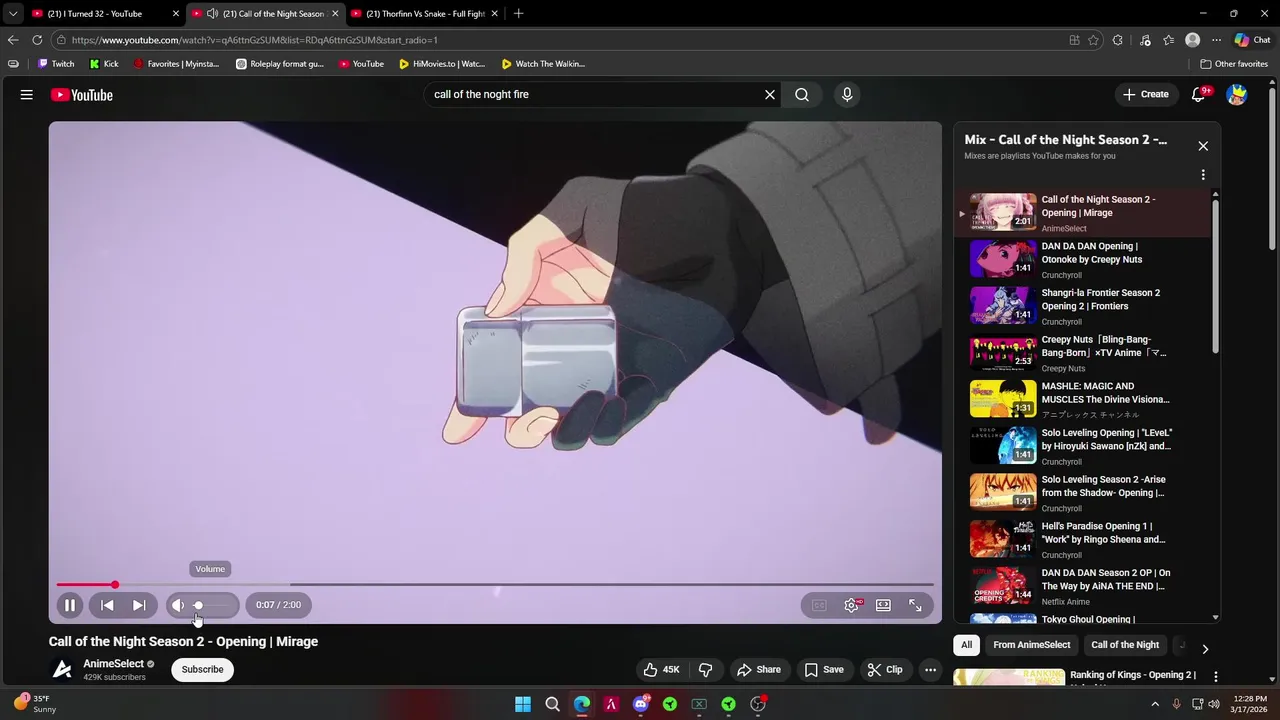This screenshot has width=1280, height=720.
Task: Go to the previous video in the mix
Action: tap(107, 605)
